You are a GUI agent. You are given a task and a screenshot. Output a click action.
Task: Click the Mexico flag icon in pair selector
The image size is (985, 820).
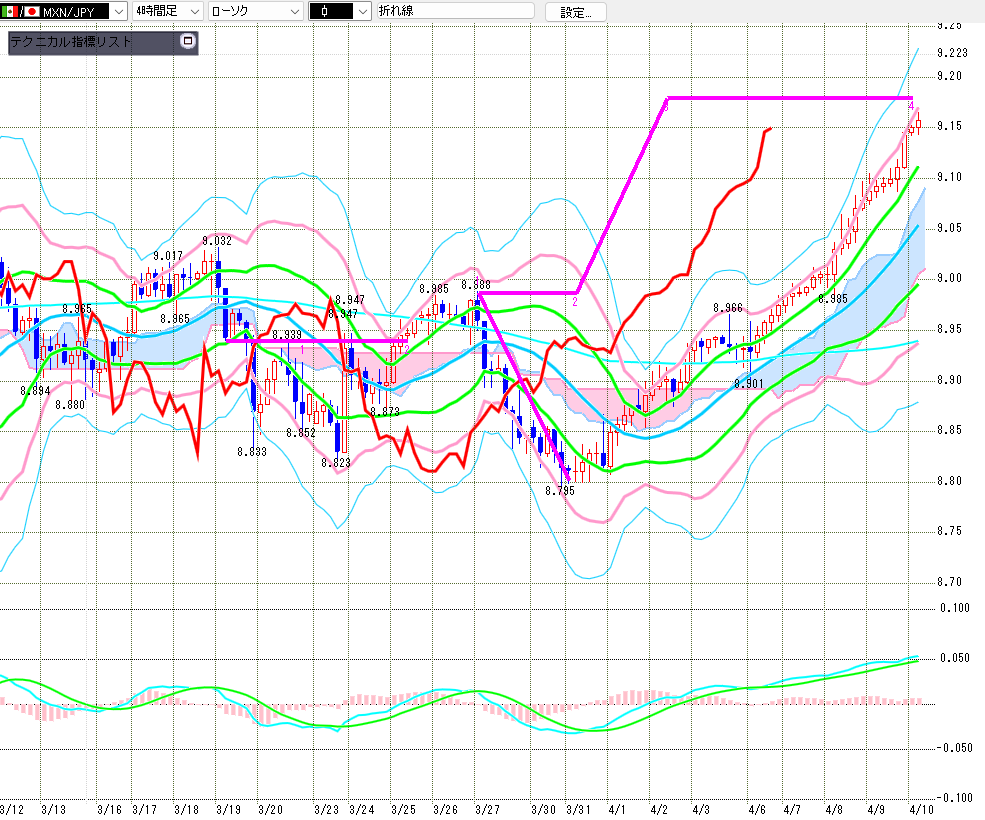pos(8,12)
